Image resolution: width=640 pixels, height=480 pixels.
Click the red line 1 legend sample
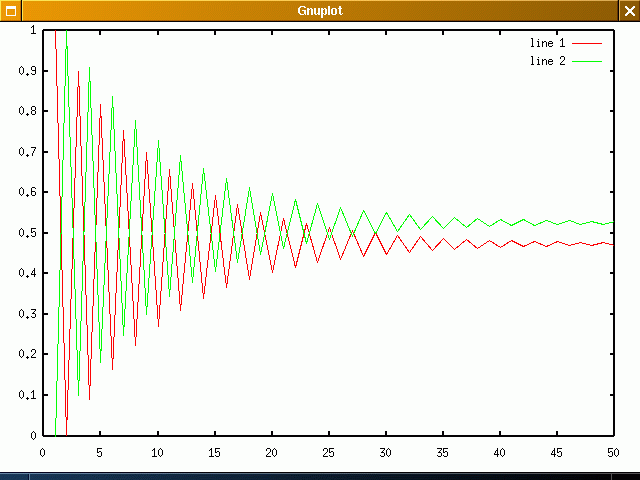point(587,44)
